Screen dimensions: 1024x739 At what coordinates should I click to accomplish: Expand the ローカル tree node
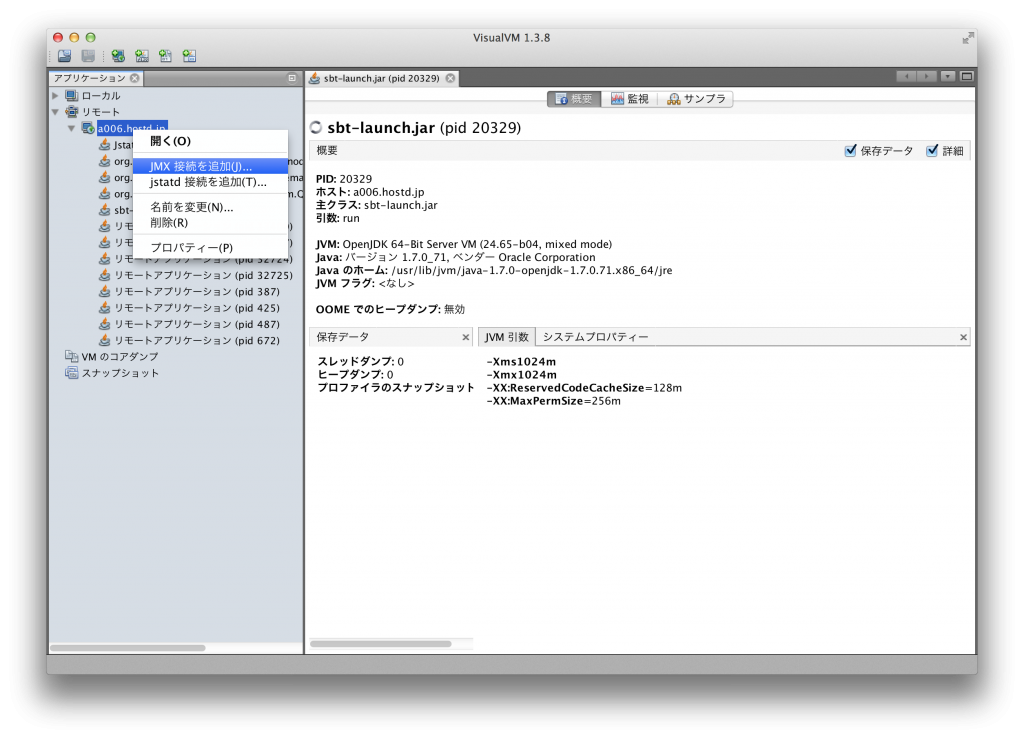(57, 95)
